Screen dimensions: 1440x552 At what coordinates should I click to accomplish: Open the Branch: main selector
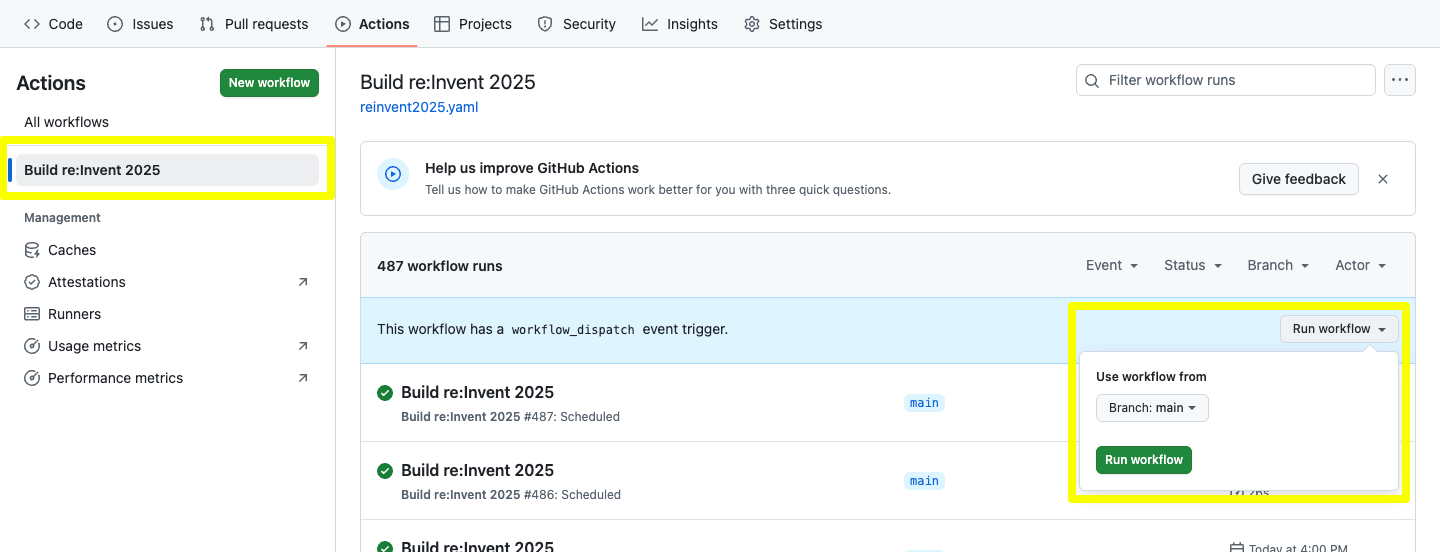(1152, 408)
